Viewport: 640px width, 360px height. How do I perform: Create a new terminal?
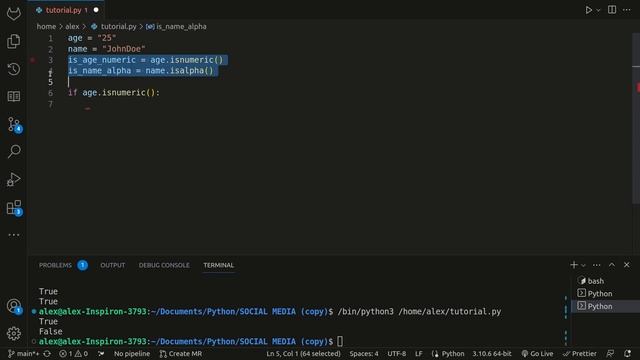[573, 265]
